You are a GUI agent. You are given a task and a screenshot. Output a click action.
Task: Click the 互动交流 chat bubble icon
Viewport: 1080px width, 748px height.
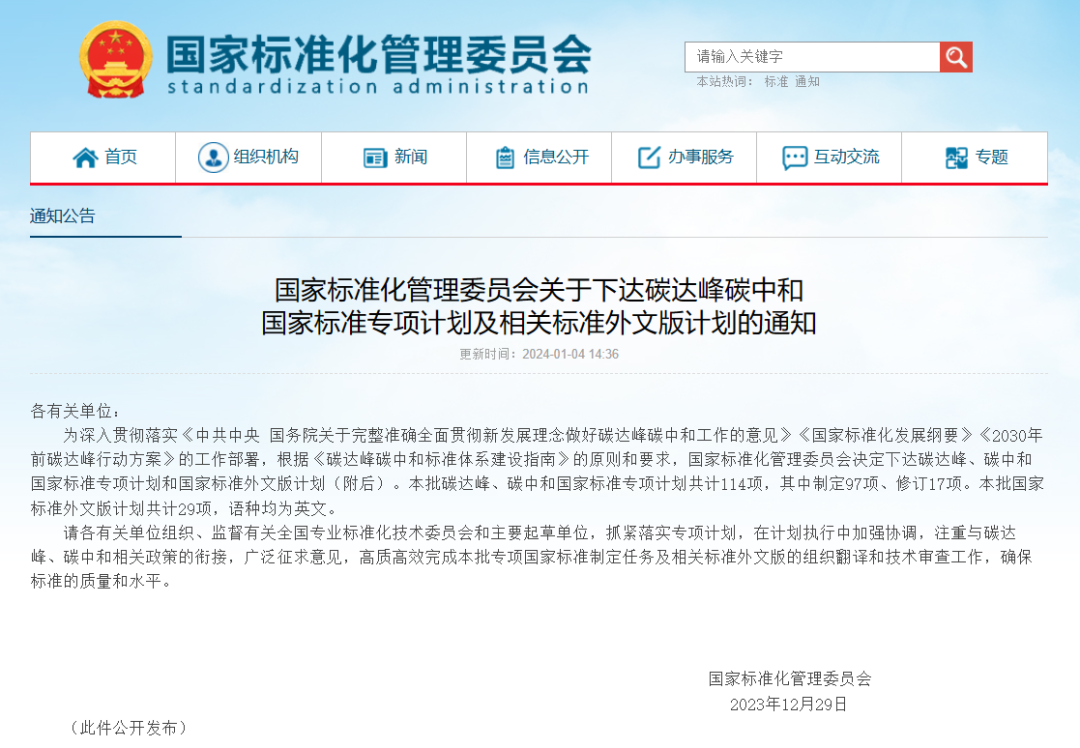point(793,157)
